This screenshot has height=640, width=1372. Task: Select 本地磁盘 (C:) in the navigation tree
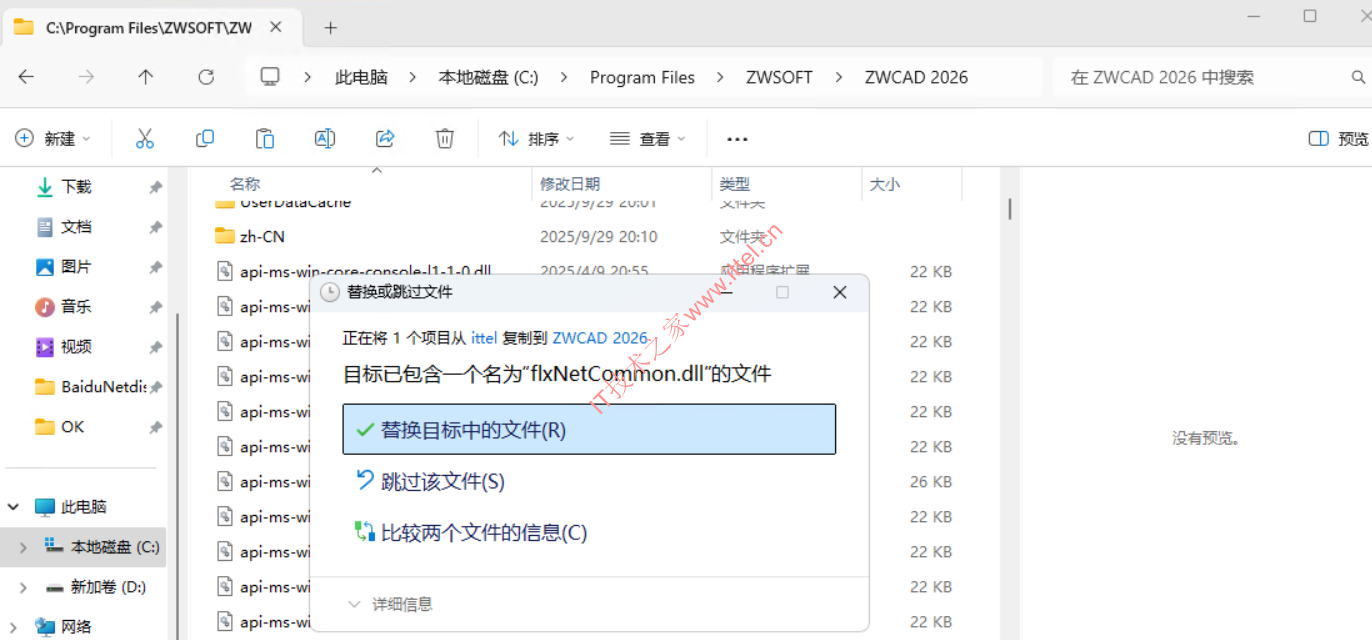tap(115, 547)
